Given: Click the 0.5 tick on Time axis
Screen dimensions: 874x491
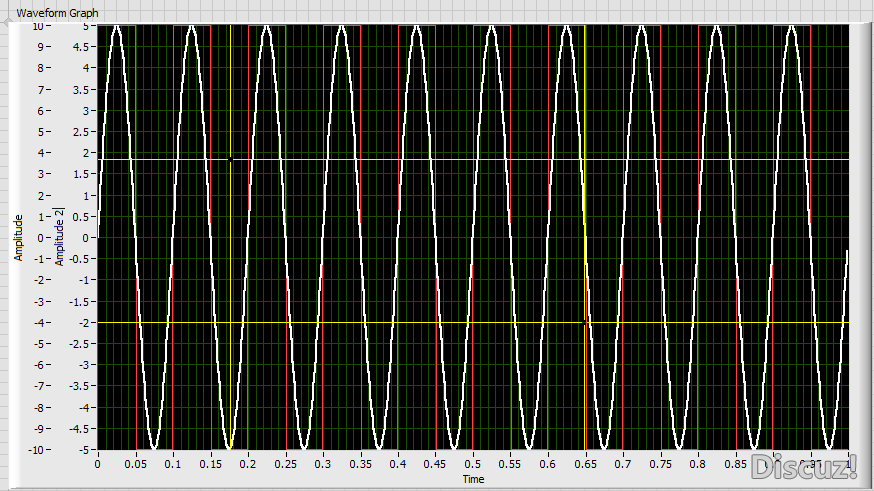Looking at the screenshot, I should click(473, 464).
